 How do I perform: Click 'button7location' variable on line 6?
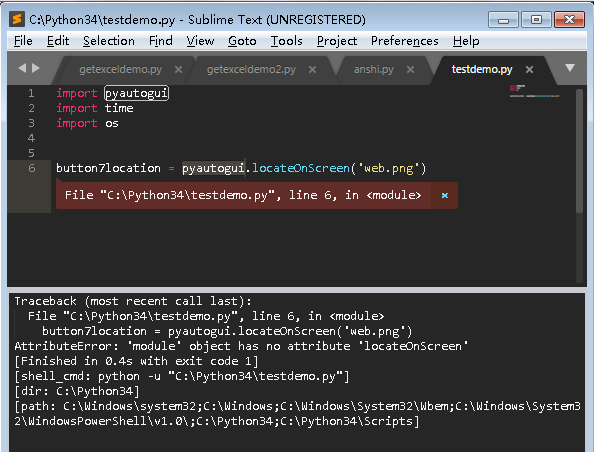click(x=108, y=168)
